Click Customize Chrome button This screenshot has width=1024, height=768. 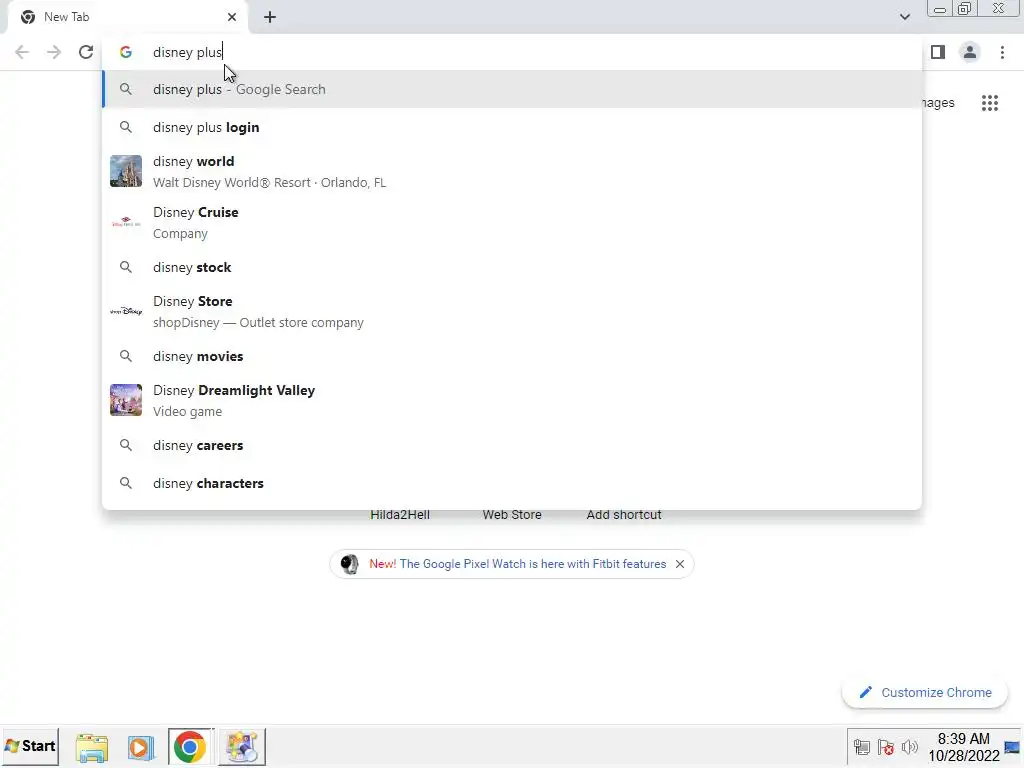pyautogui.click(x=925, y=693)
